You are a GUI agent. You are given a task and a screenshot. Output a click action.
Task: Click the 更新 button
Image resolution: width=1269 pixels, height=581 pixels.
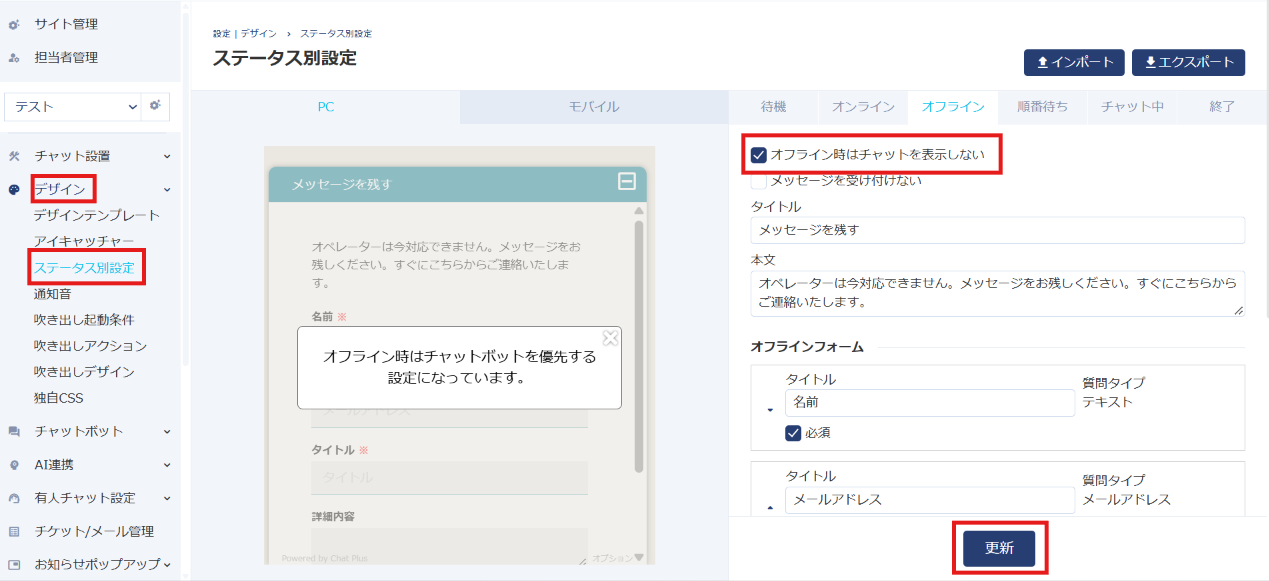point(999,548)
